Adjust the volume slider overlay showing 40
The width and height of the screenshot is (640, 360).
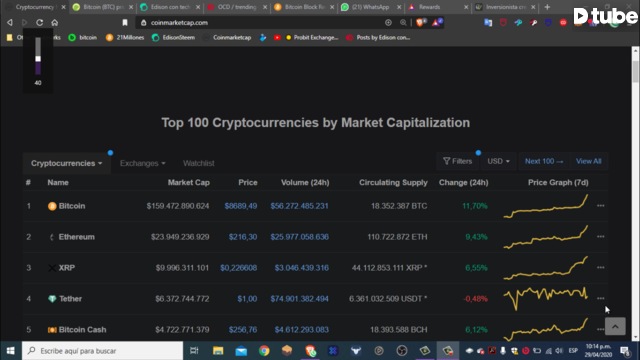pos(38,58)
